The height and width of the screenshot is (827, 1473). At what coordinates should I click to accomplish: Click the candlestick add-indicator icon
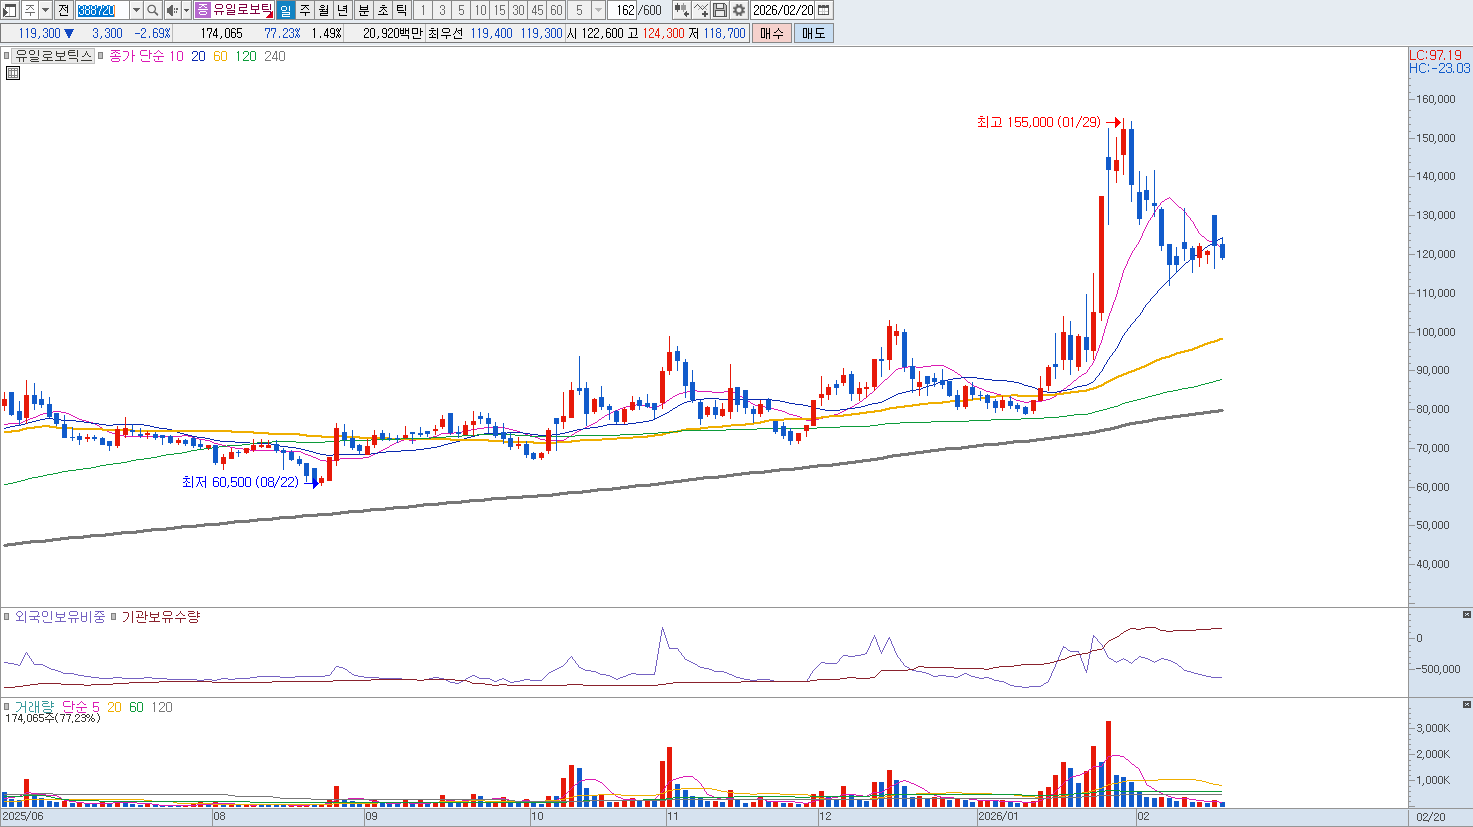(x=681, y=10)
